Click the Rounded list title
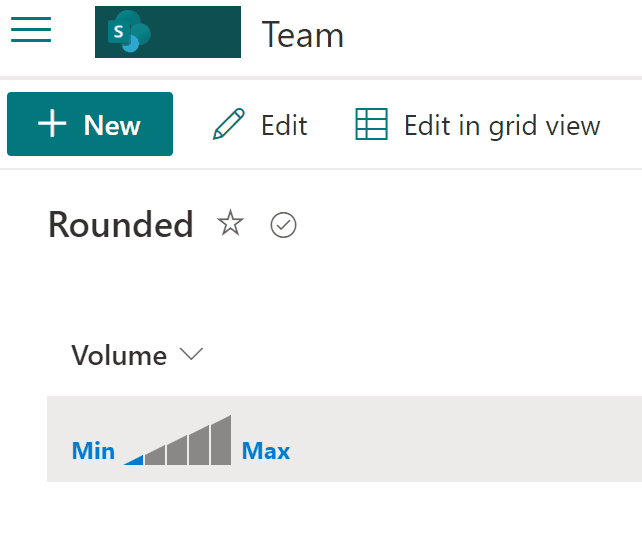The height and width of the screenshot is (541, 642). 121,224
